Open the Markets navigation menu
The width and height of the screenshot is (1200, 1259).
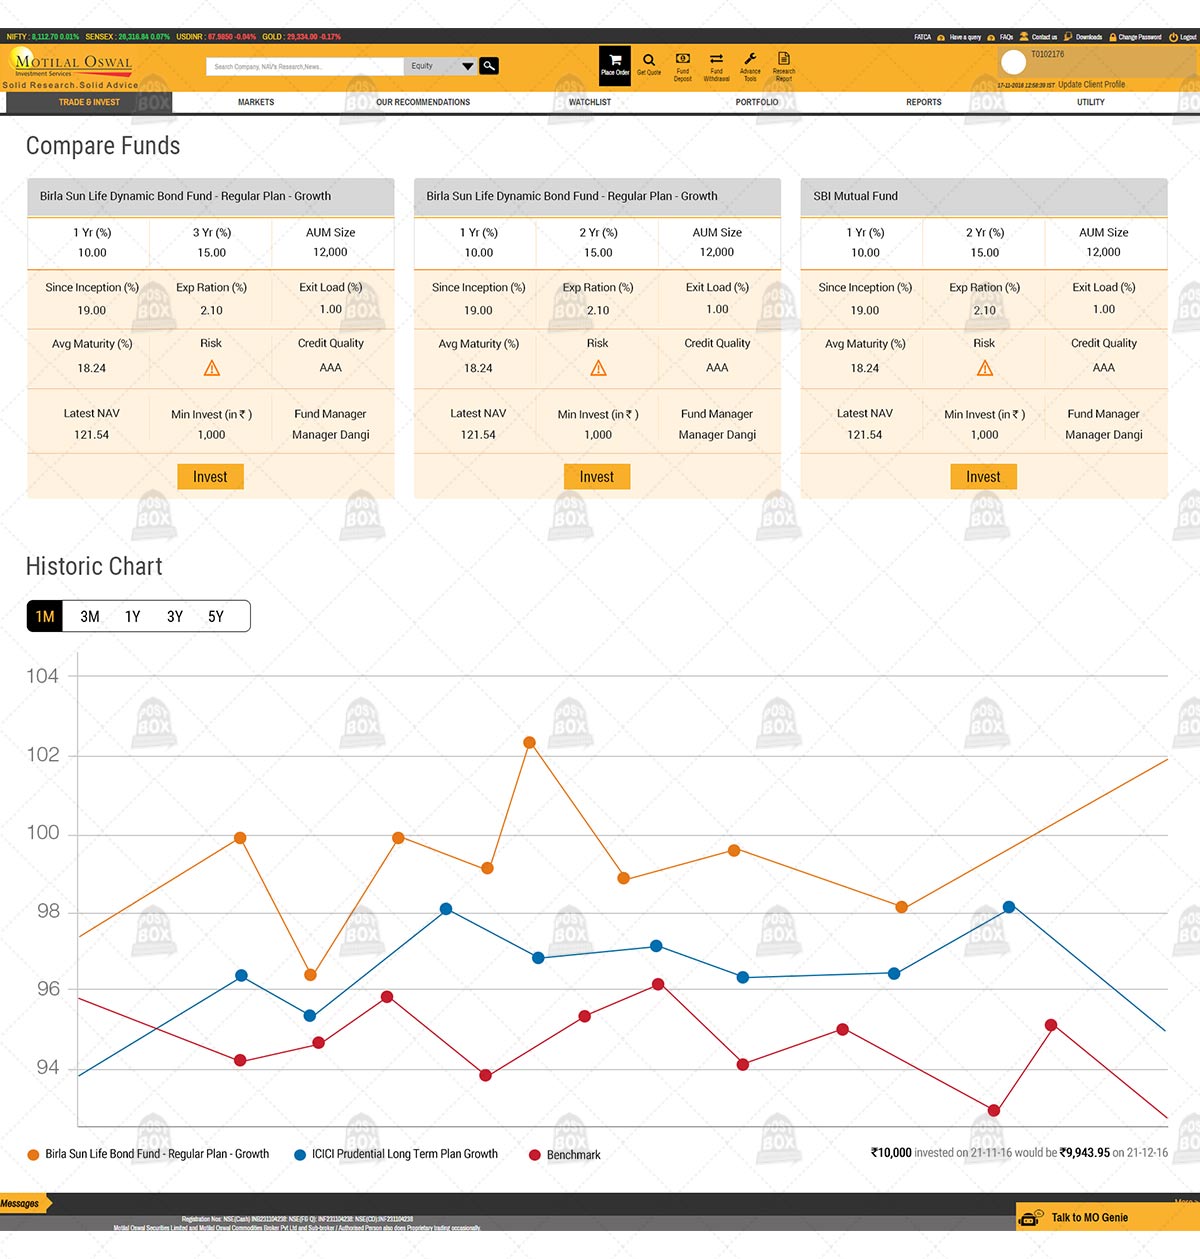(256, 102)
